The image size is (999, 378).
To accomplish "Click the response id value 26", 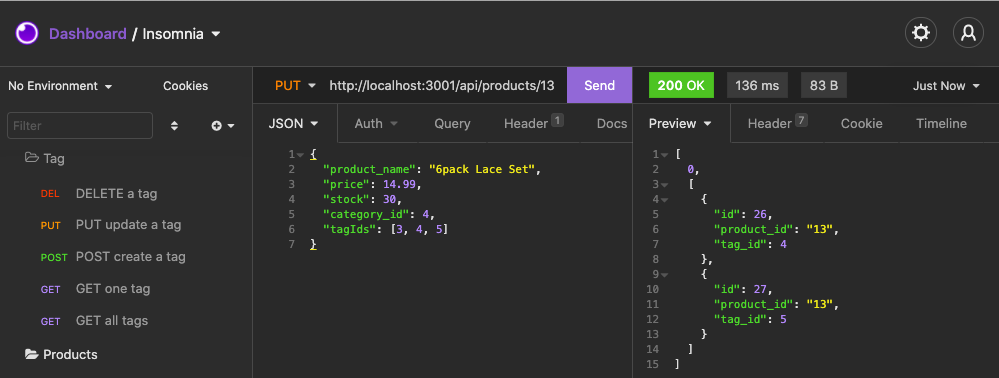I will tap(761, 214).
